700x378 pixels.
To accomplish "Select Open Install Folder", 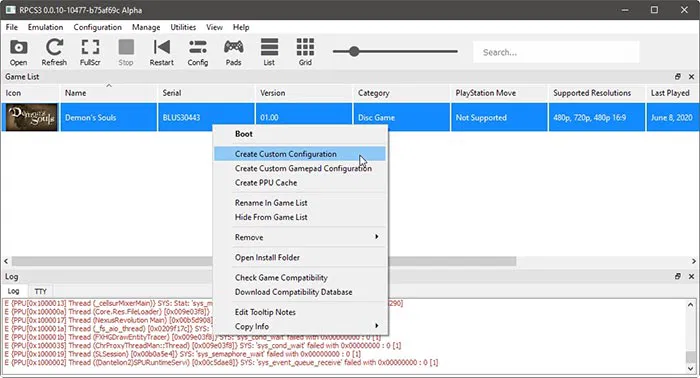I will (x=300, y=258).
